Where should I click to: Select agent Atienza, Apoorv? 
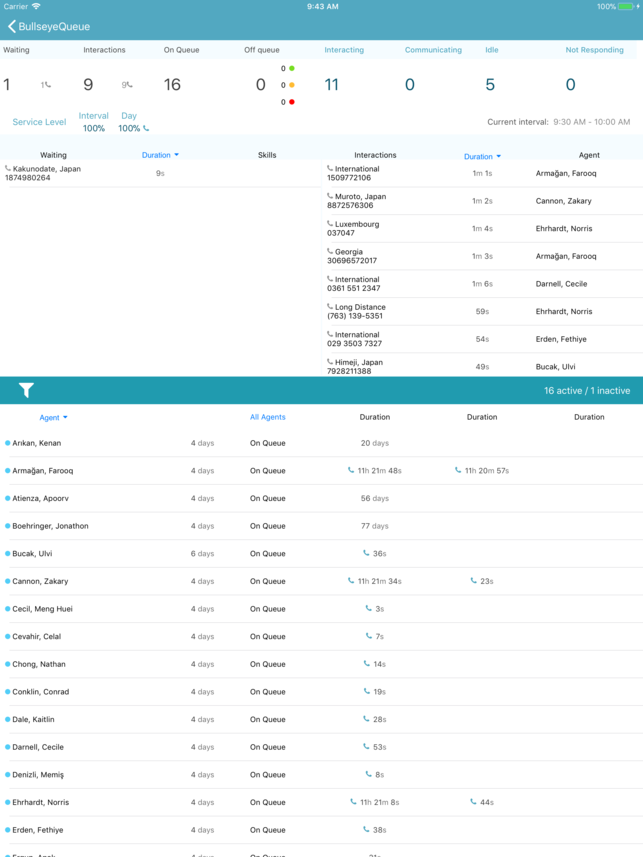[40, 498]
